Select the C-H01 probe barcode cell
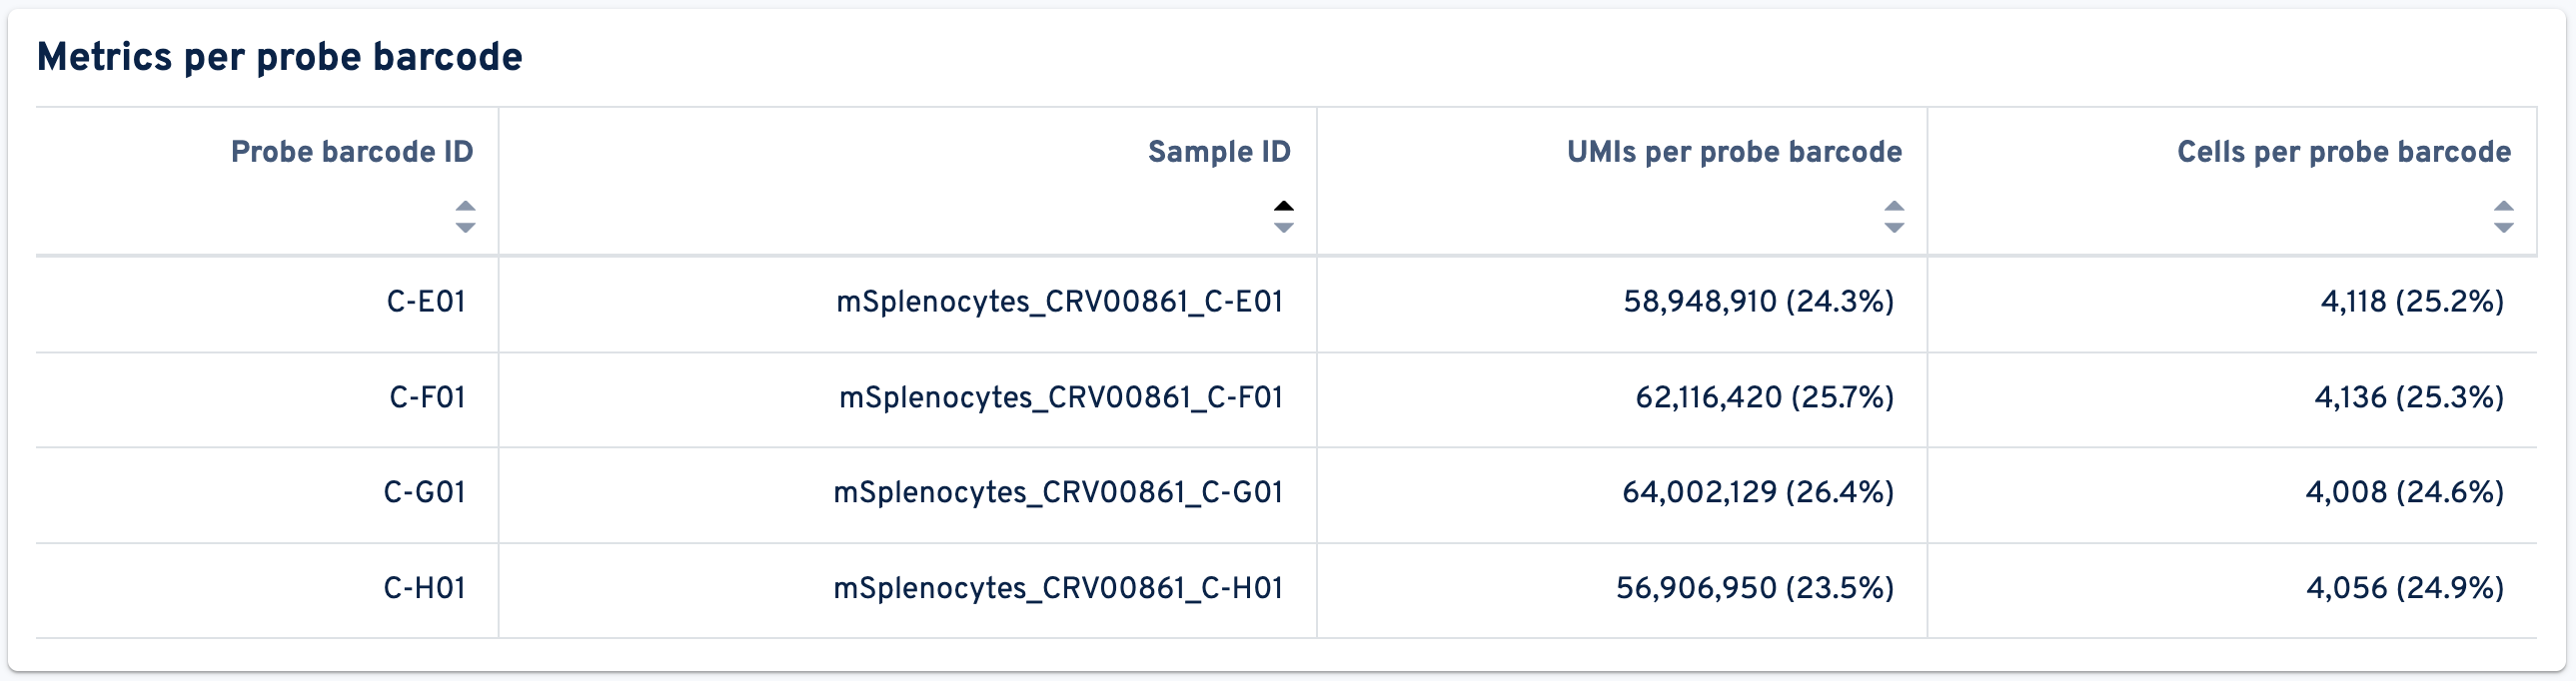Viewport: 2576px width, 681px height. 424,588
